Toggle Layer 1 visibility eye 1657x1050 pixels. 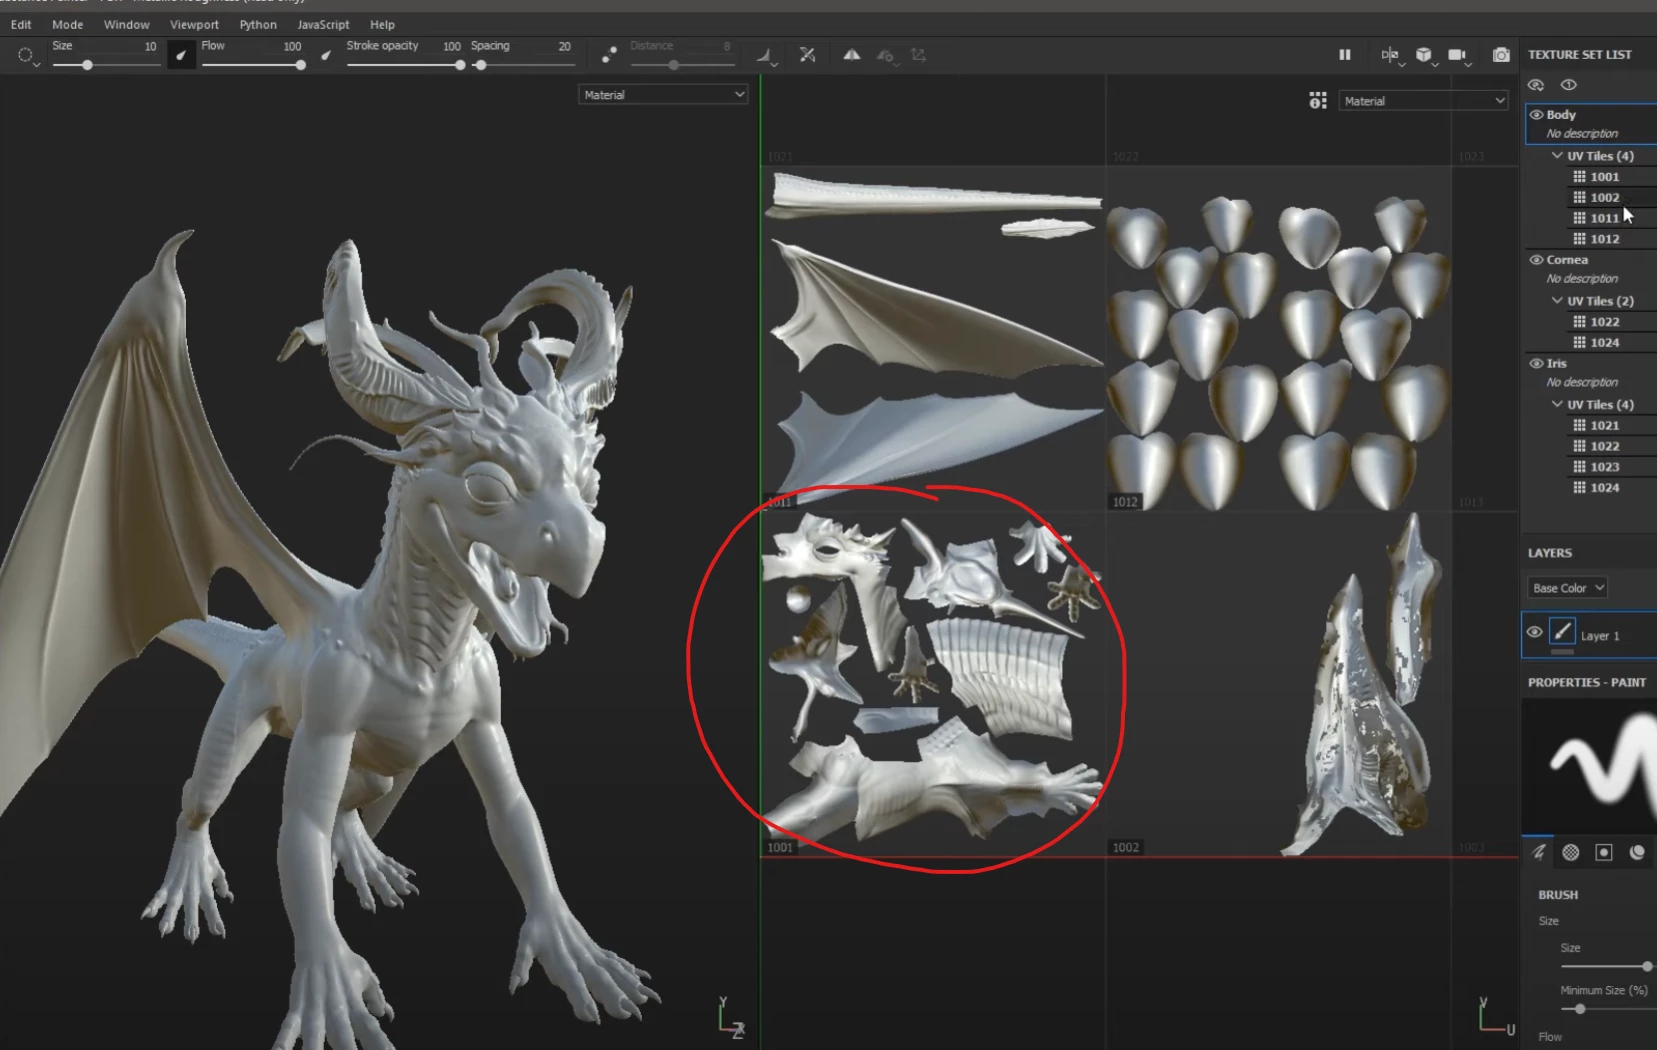(x=1534, y=633)
